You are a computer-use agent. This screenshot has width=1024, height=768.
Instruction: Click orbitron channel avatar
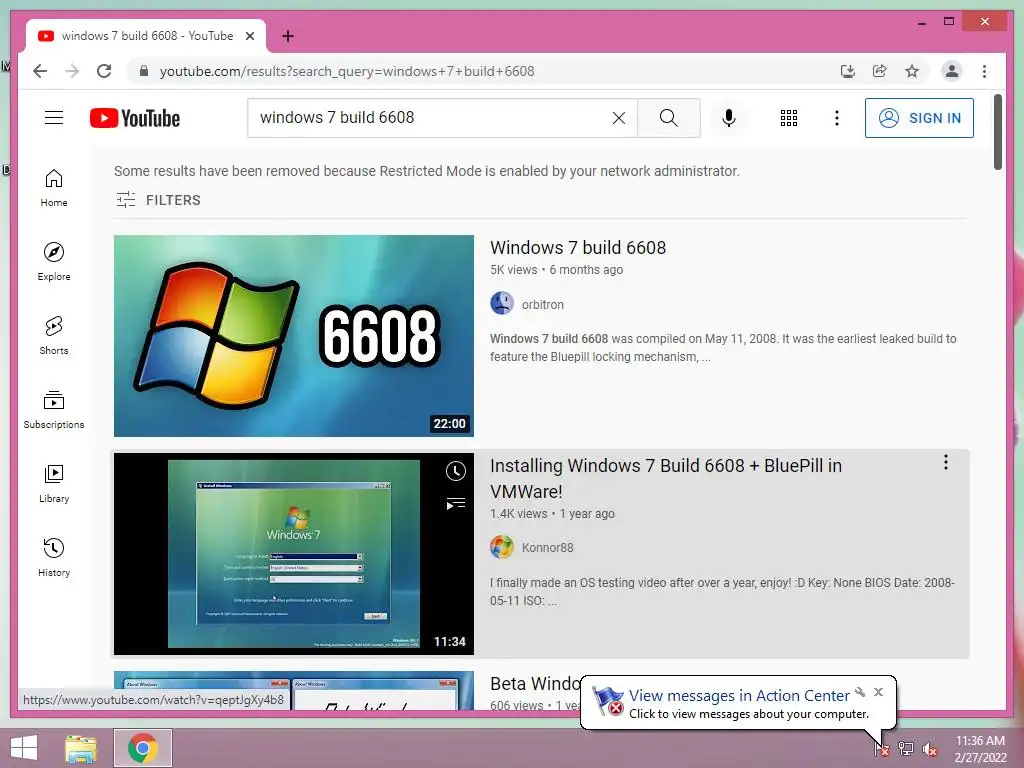tap(502, 303)
